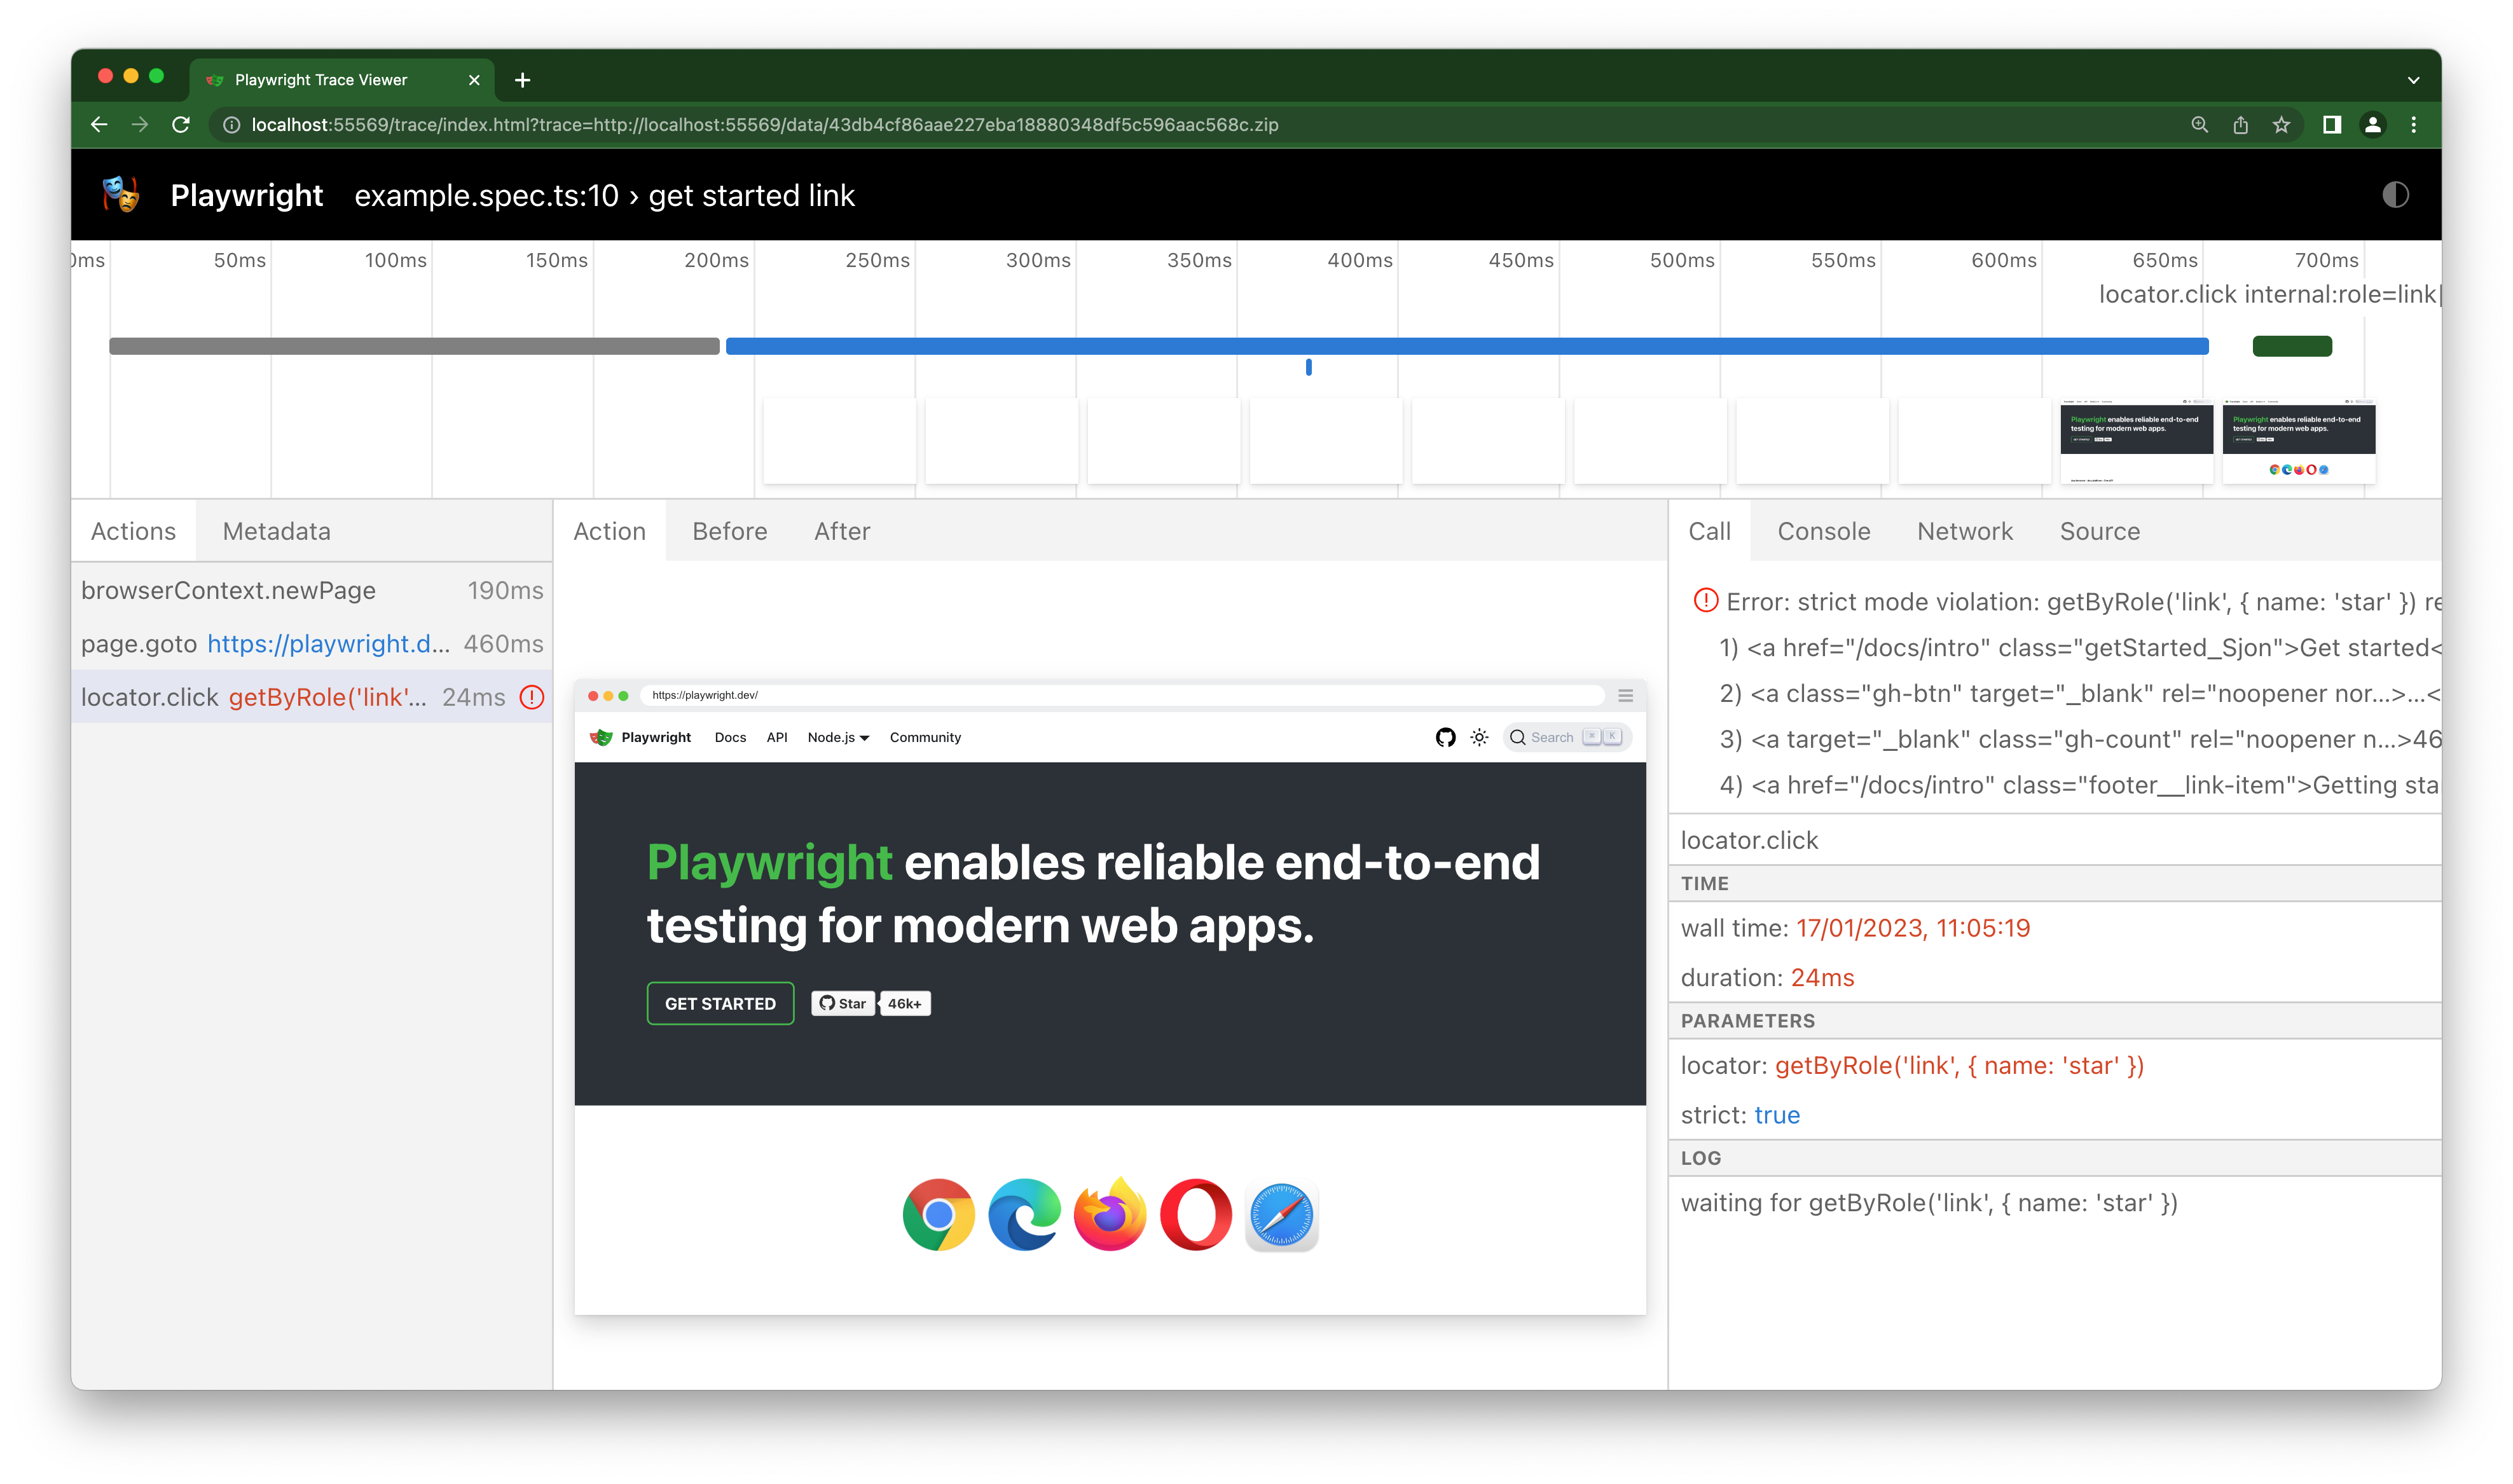The image size is (2513, 1484).
Task: Go back using the browser back arrow
Action: 99,124
